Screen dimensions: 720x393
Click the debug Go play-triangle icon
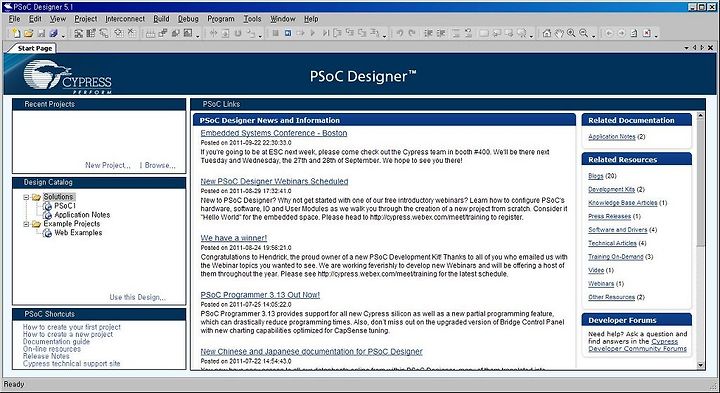click(313, 33)
